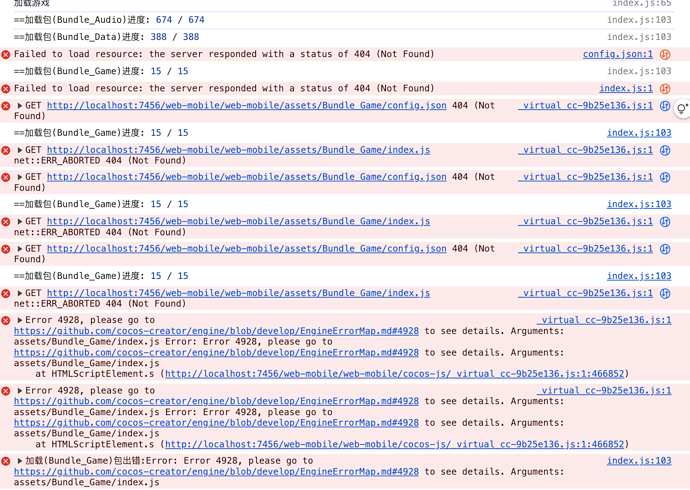
Task: Expand the first GET Bundle_Game/config.json error
Action: tap(20, 106)
